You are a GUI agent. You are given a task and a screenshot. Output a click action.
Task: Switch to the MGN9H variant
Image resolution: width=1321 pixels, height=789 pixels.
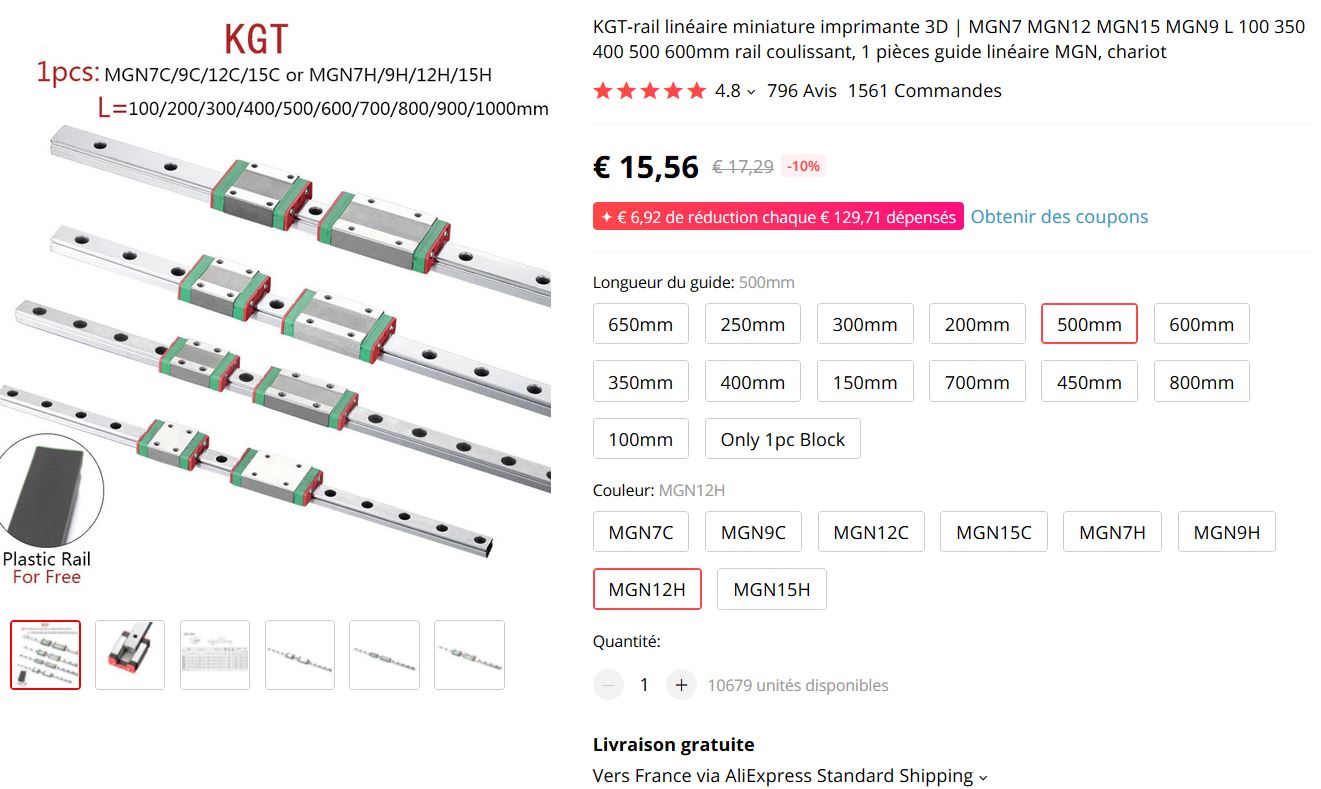1226,532
